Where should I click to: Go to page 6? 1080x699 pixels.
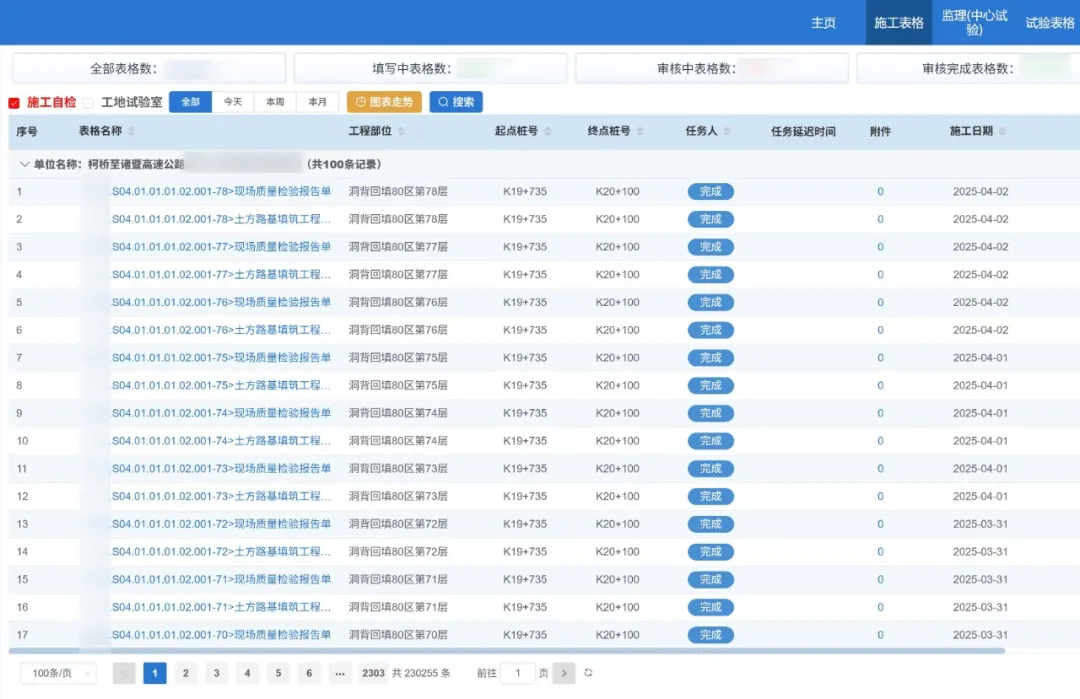309,673
